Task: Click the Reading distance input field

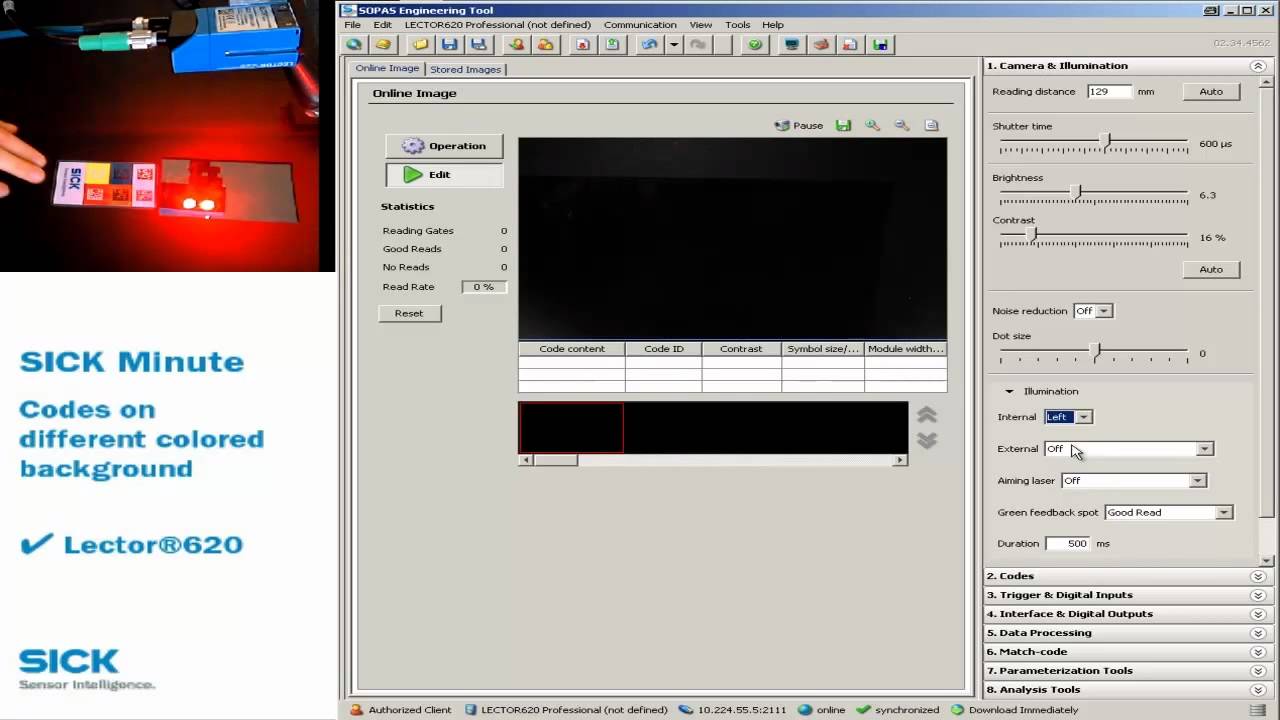Action: click(x=1109, y=91)
